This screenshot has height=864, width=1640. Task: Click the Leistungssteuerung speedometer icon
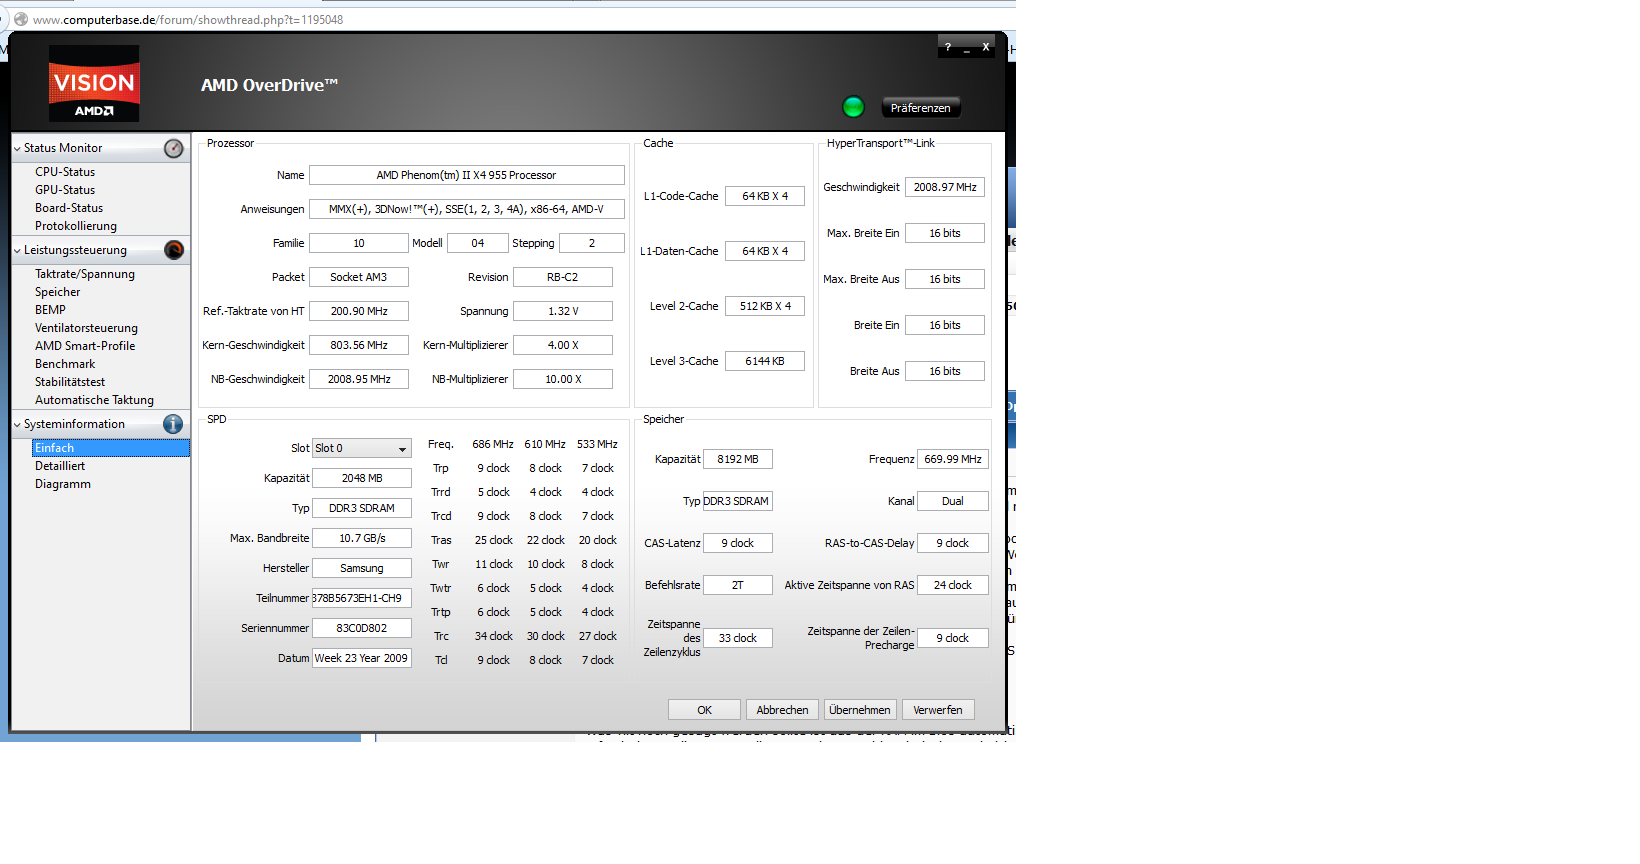tap(173, 250)
